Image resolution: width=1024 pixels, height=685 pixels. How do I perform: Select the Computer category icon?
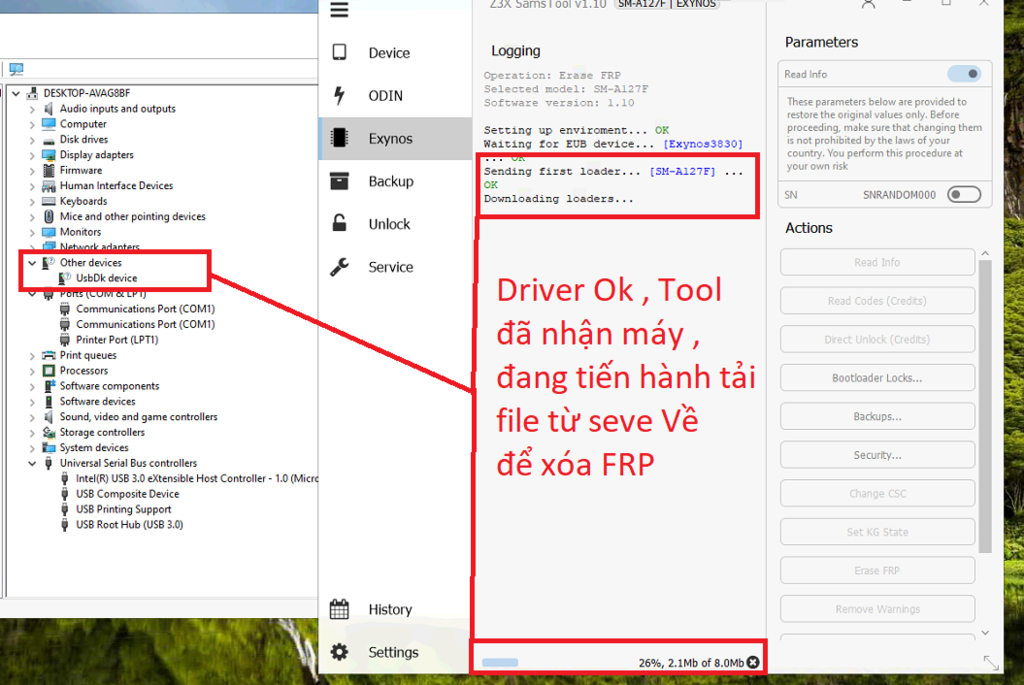pos(48,123)
